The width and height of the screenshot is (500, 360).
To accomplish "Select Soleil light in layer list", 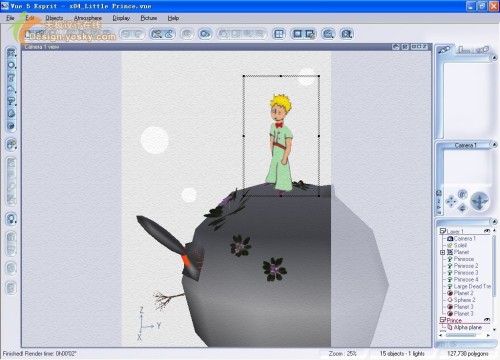I will pos(460,245).
